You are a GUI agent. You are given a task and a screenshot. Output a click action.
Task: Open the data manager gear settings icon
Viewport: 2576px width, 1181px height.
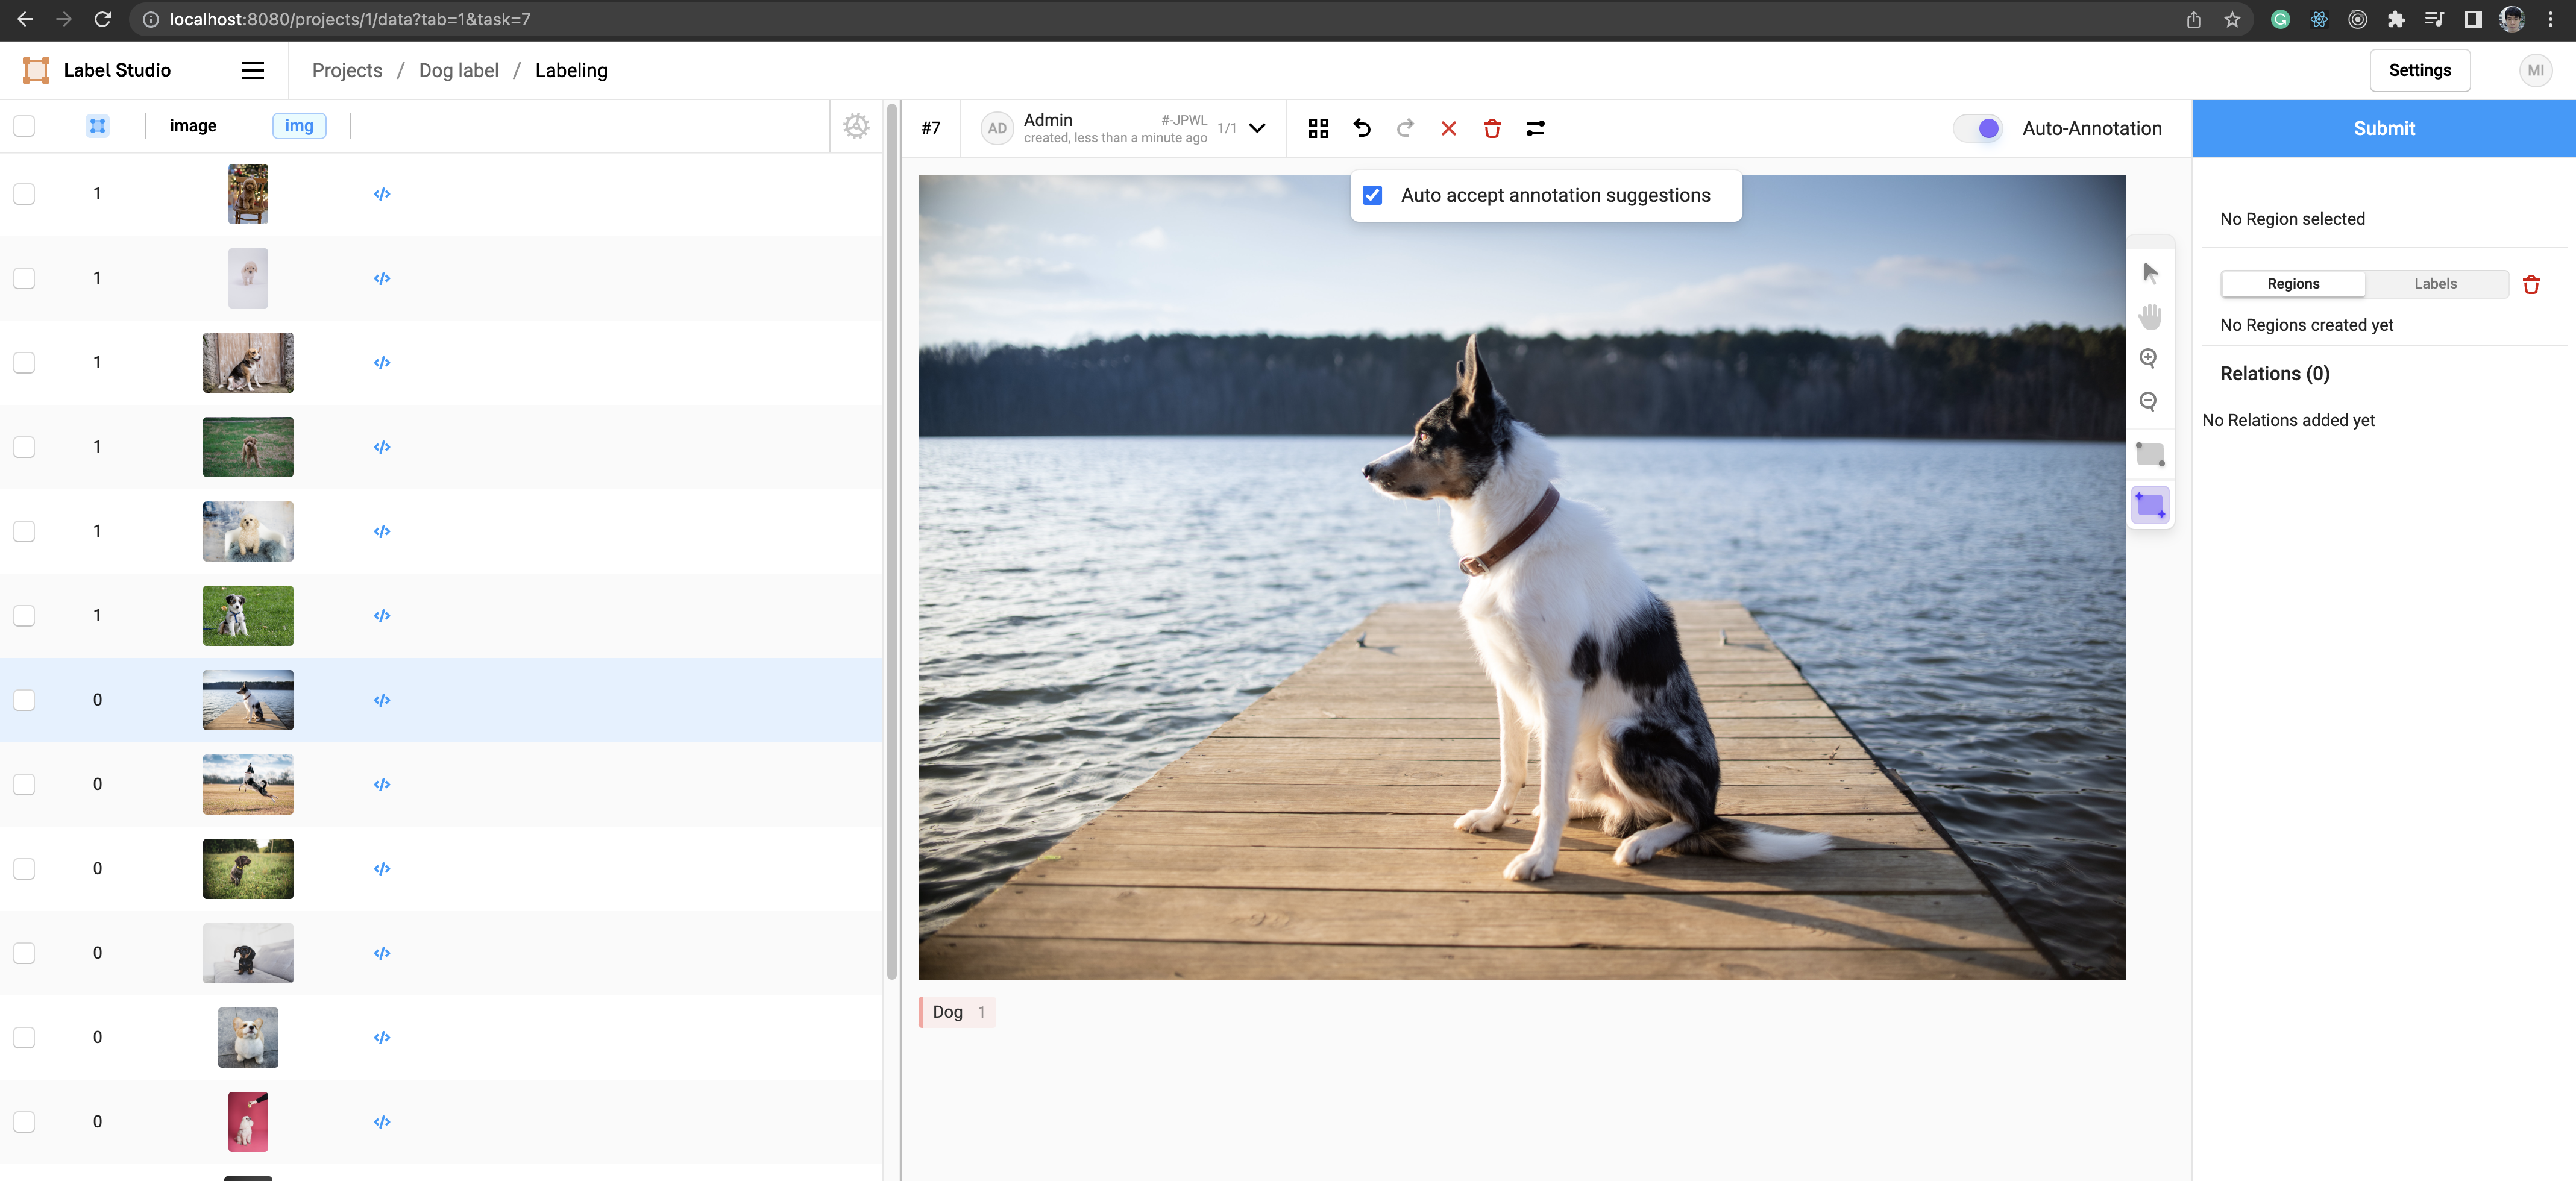coord(856,126)
